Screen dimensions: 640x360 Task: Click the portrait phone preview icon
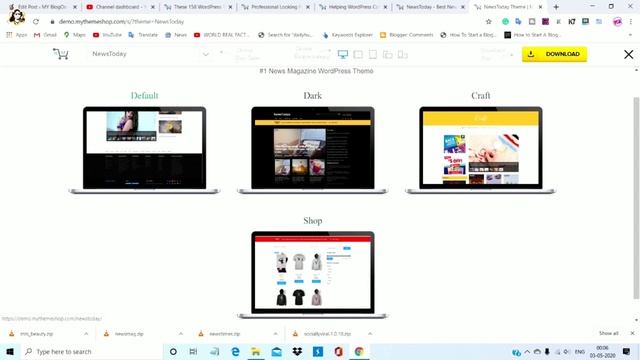tap(402, 54)
